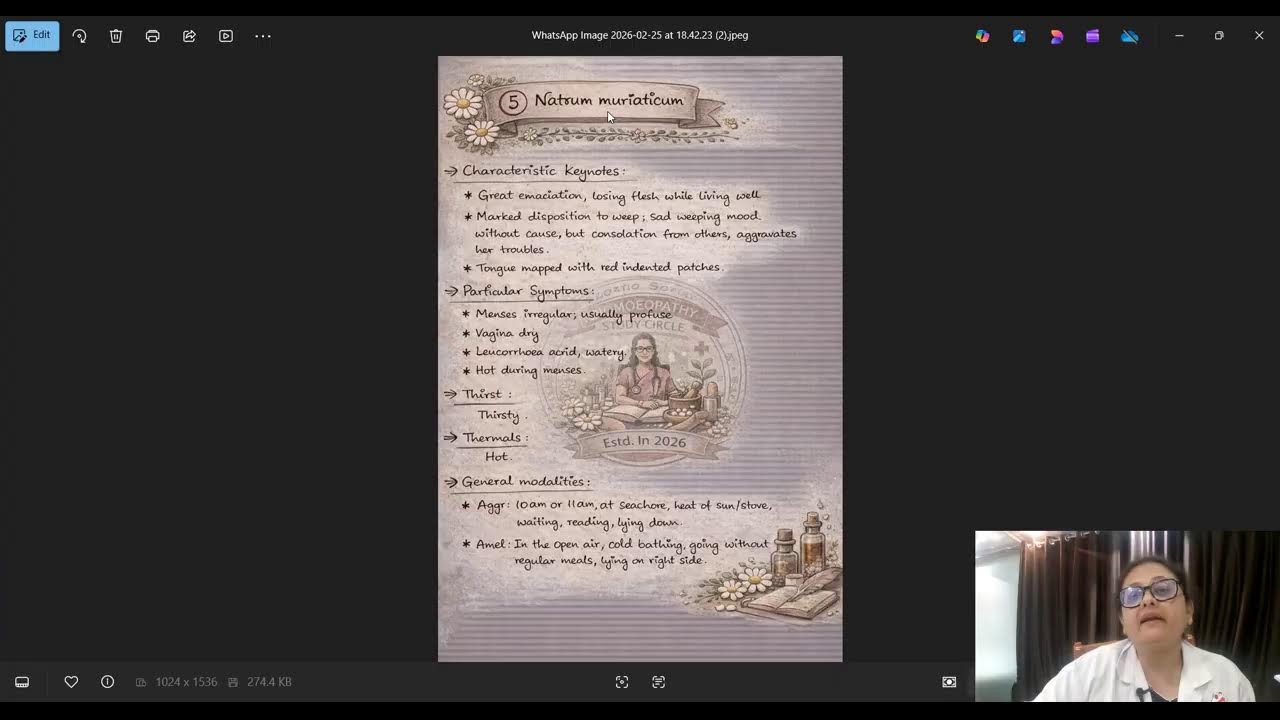Show file info using the info icon
This screenshot has height=720, width=1280.
pos(107,682)
